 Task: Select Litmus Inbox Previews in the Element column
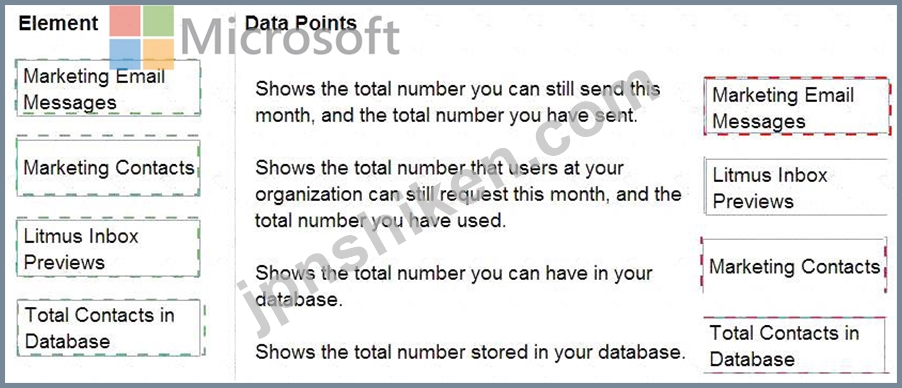tap(109, 248)
